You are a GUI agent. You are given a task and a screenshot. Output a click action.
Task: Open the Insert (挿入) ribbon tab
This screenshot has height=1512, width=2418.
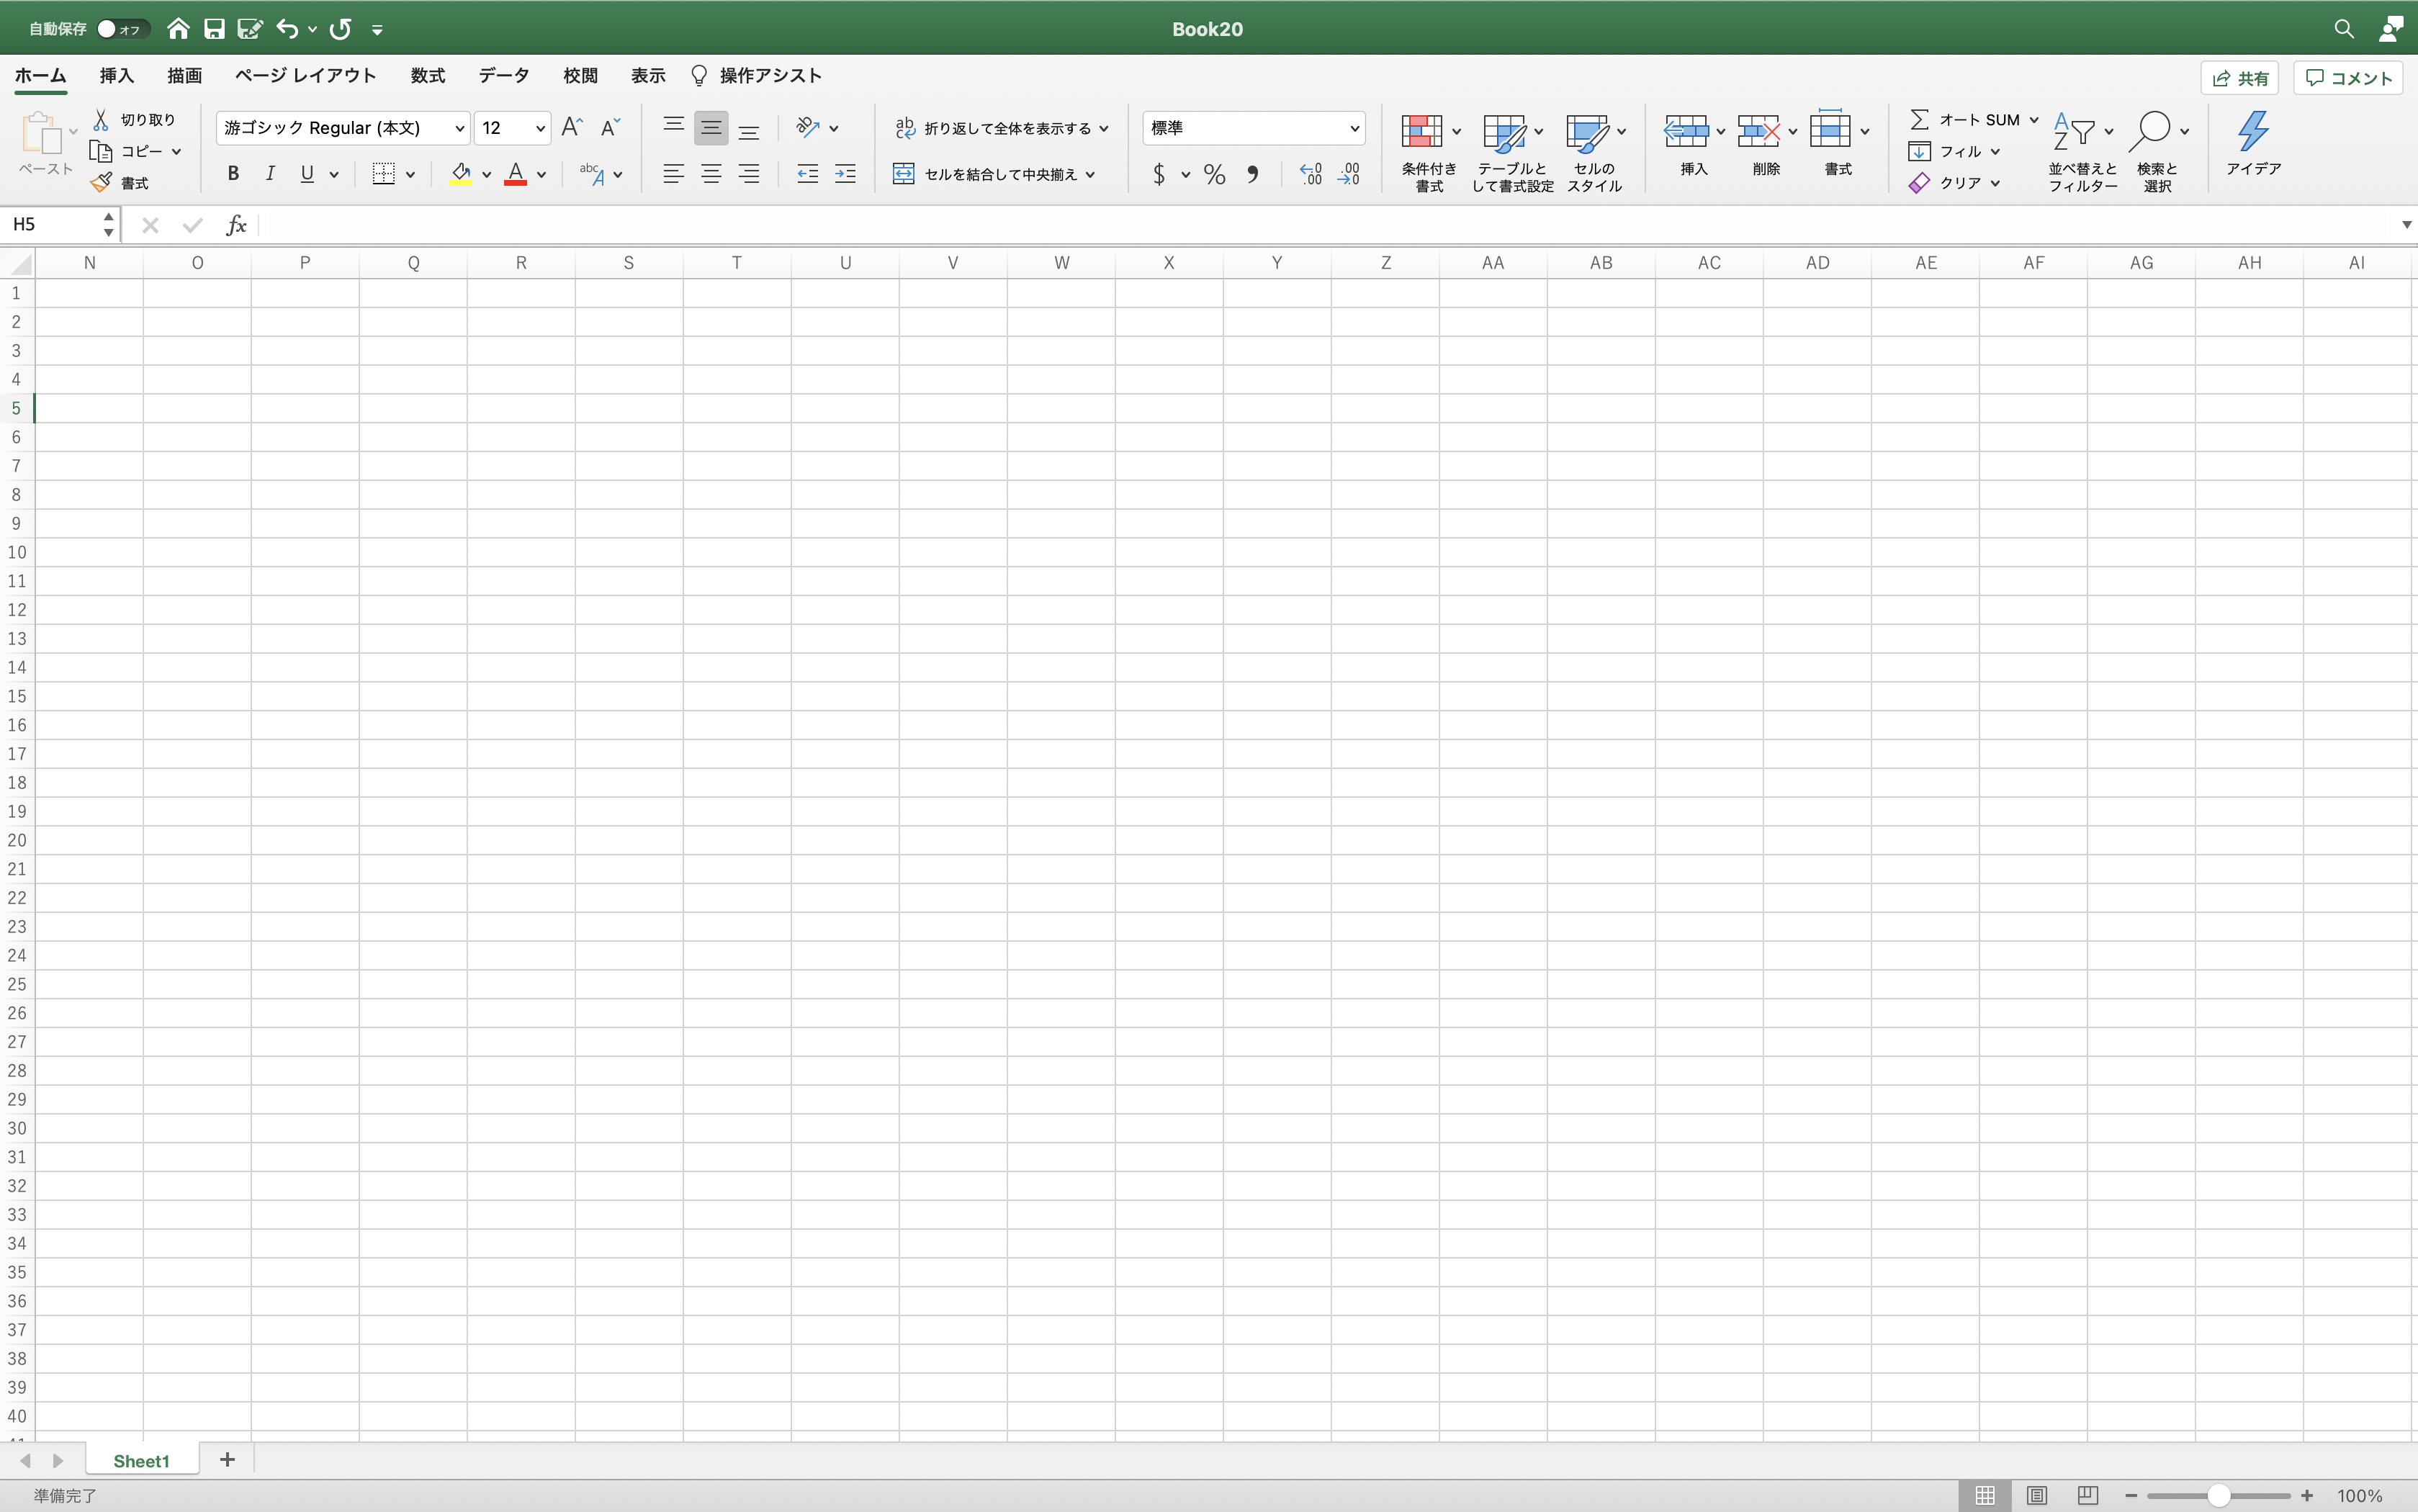pos(116,76)
